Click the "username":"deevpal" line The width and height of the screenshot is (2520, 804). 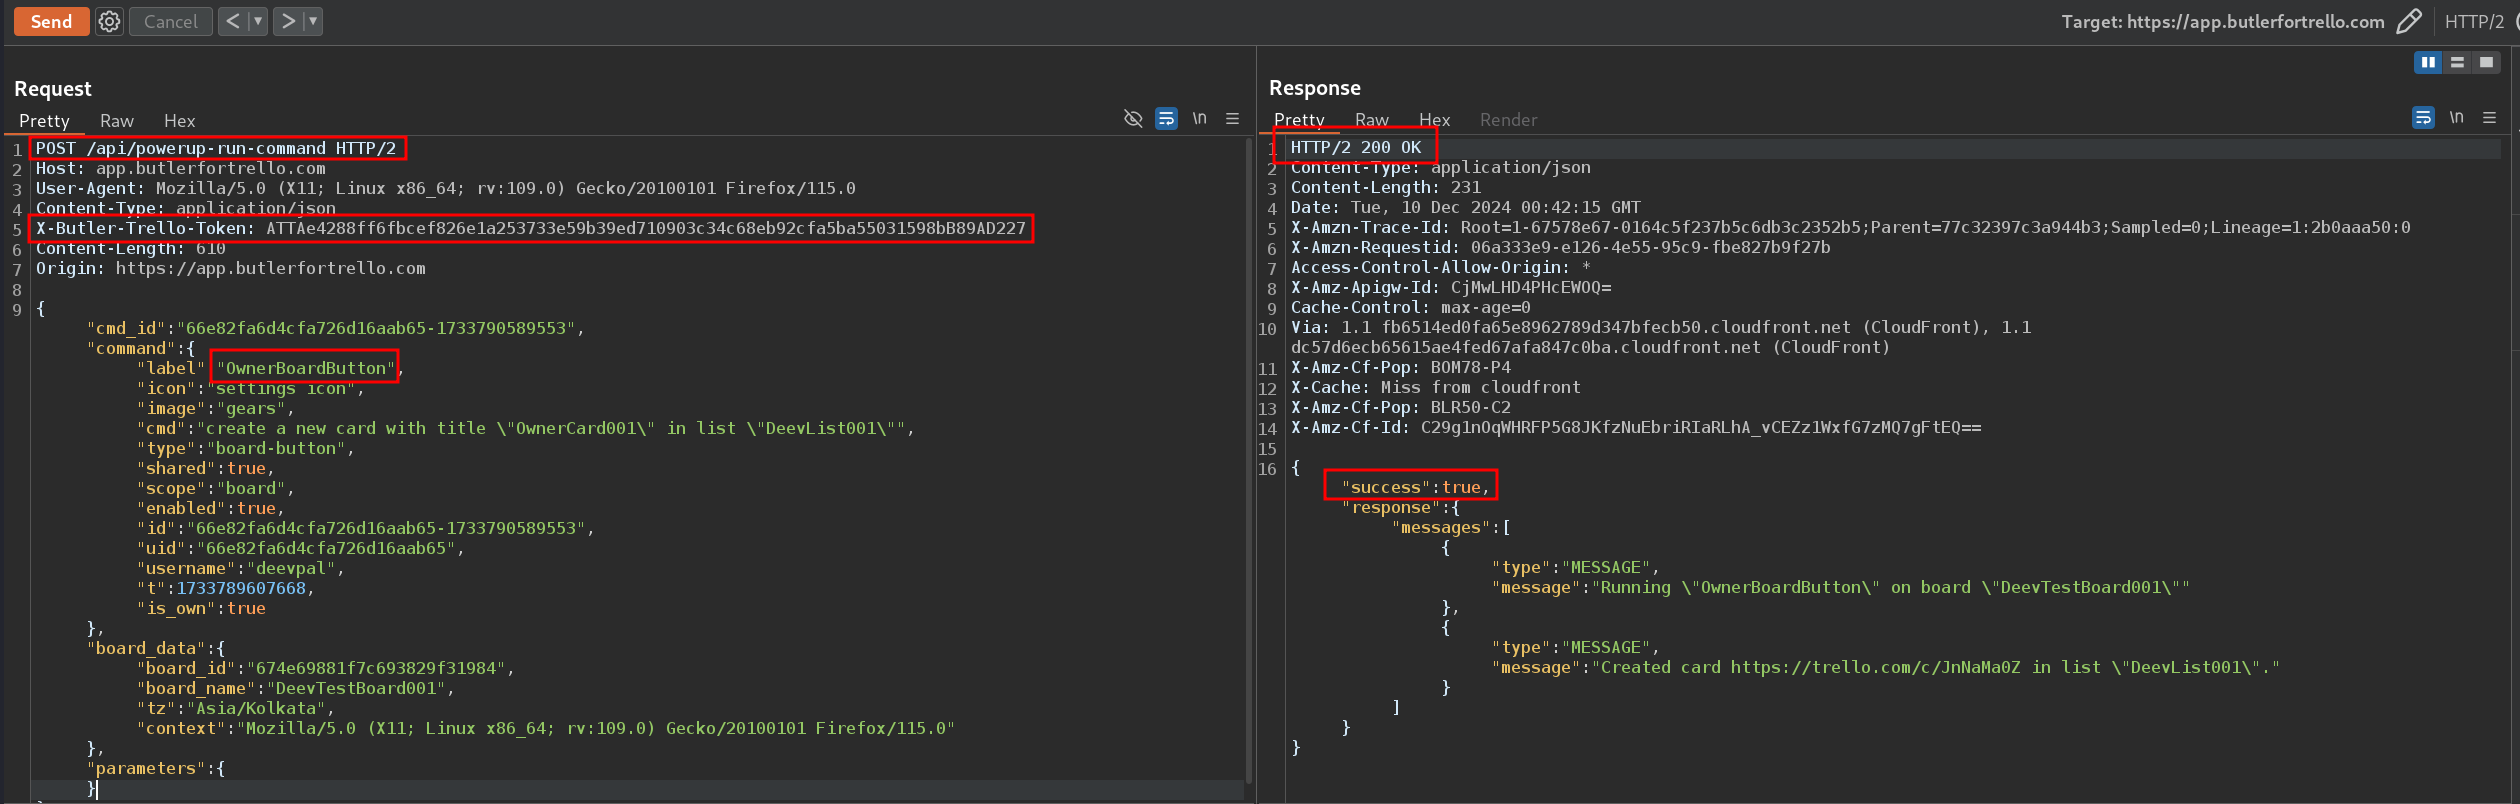[x=240, y=568]
